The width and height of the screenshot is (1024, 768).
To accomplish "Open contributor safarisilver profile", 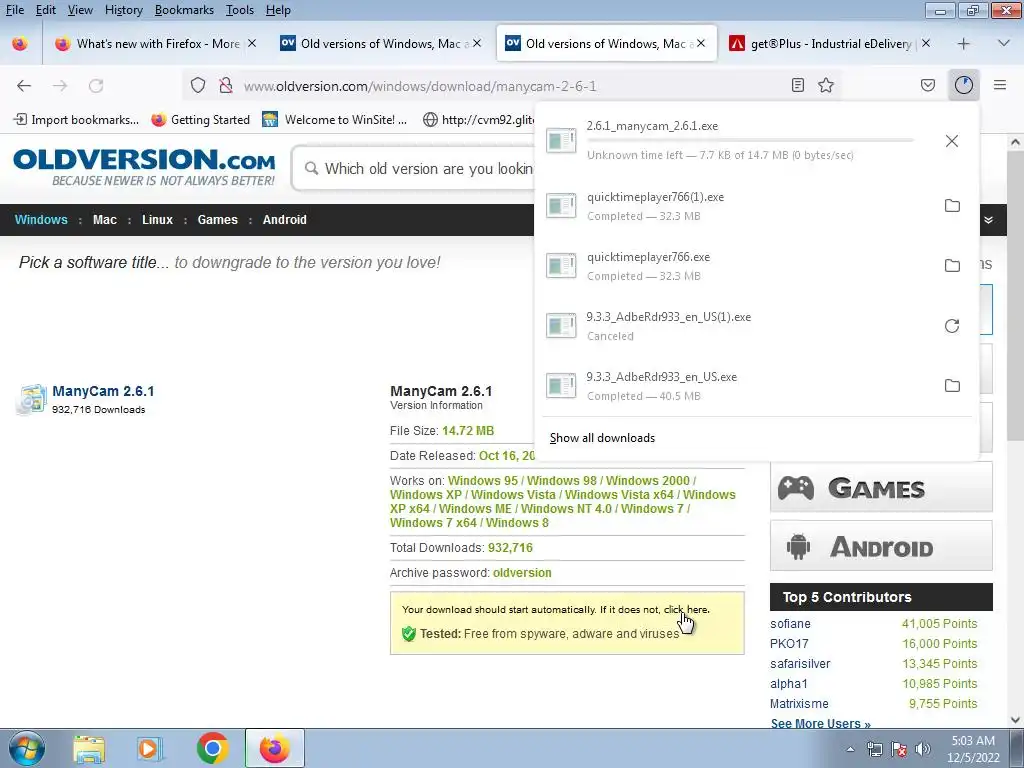I will (800, 664).
